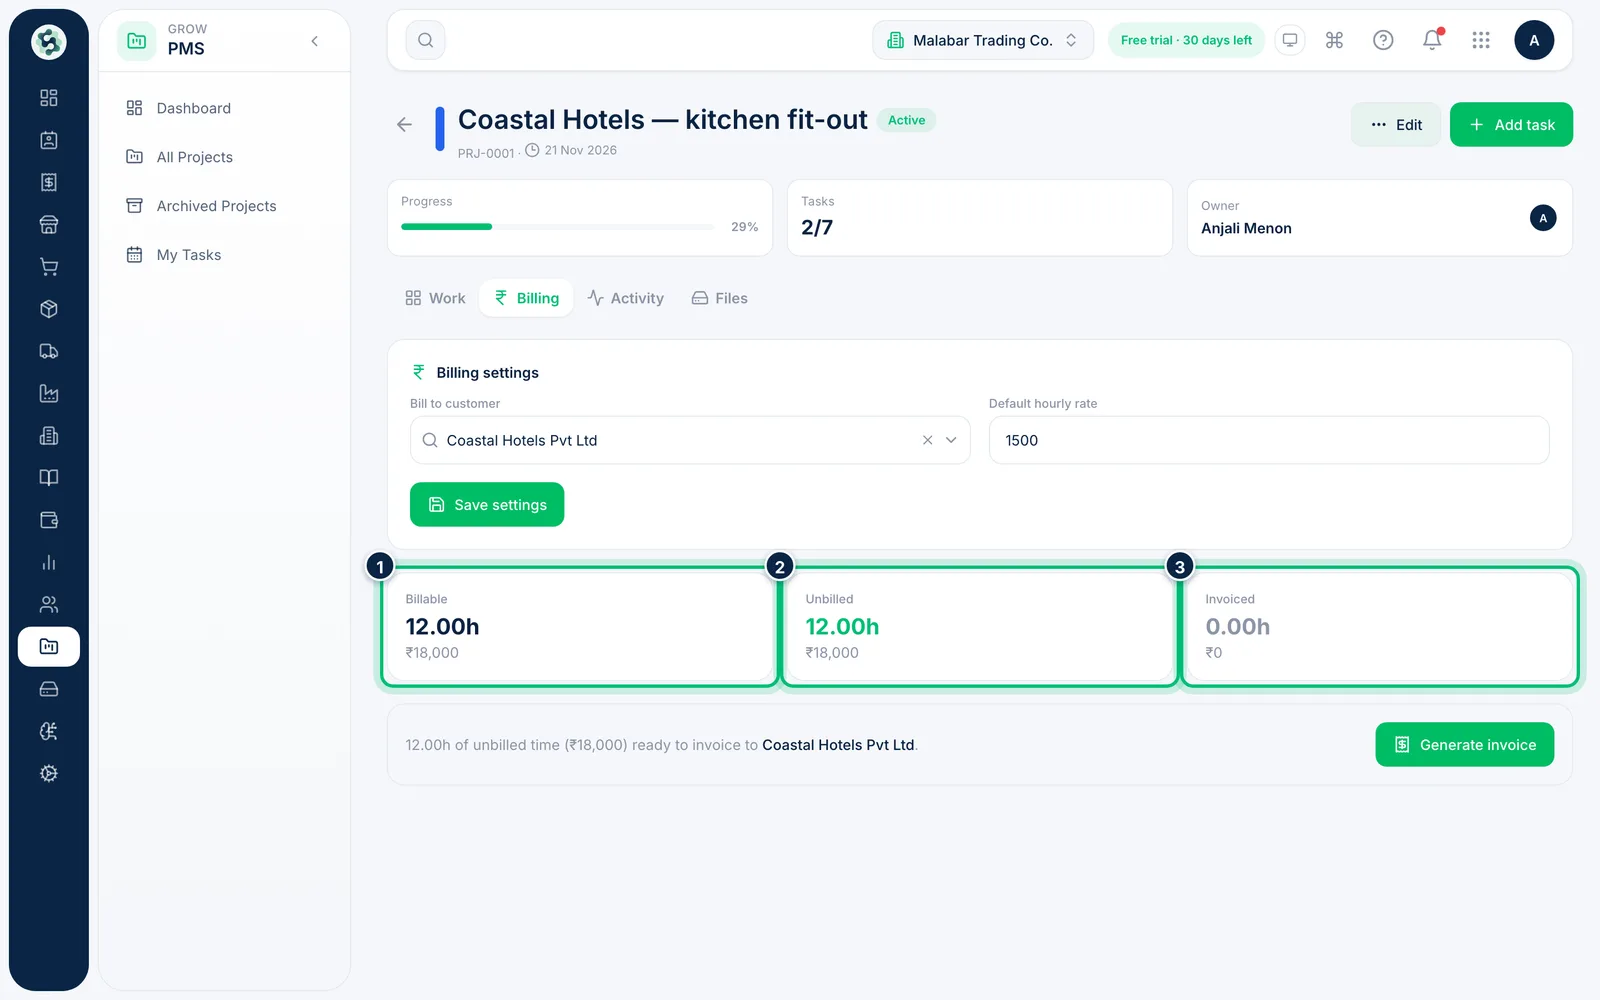Click the Invoiced 0.00h card
Image resolution: width=1600 pixels, height=1000 pixels.
(x=1380, y=627)
